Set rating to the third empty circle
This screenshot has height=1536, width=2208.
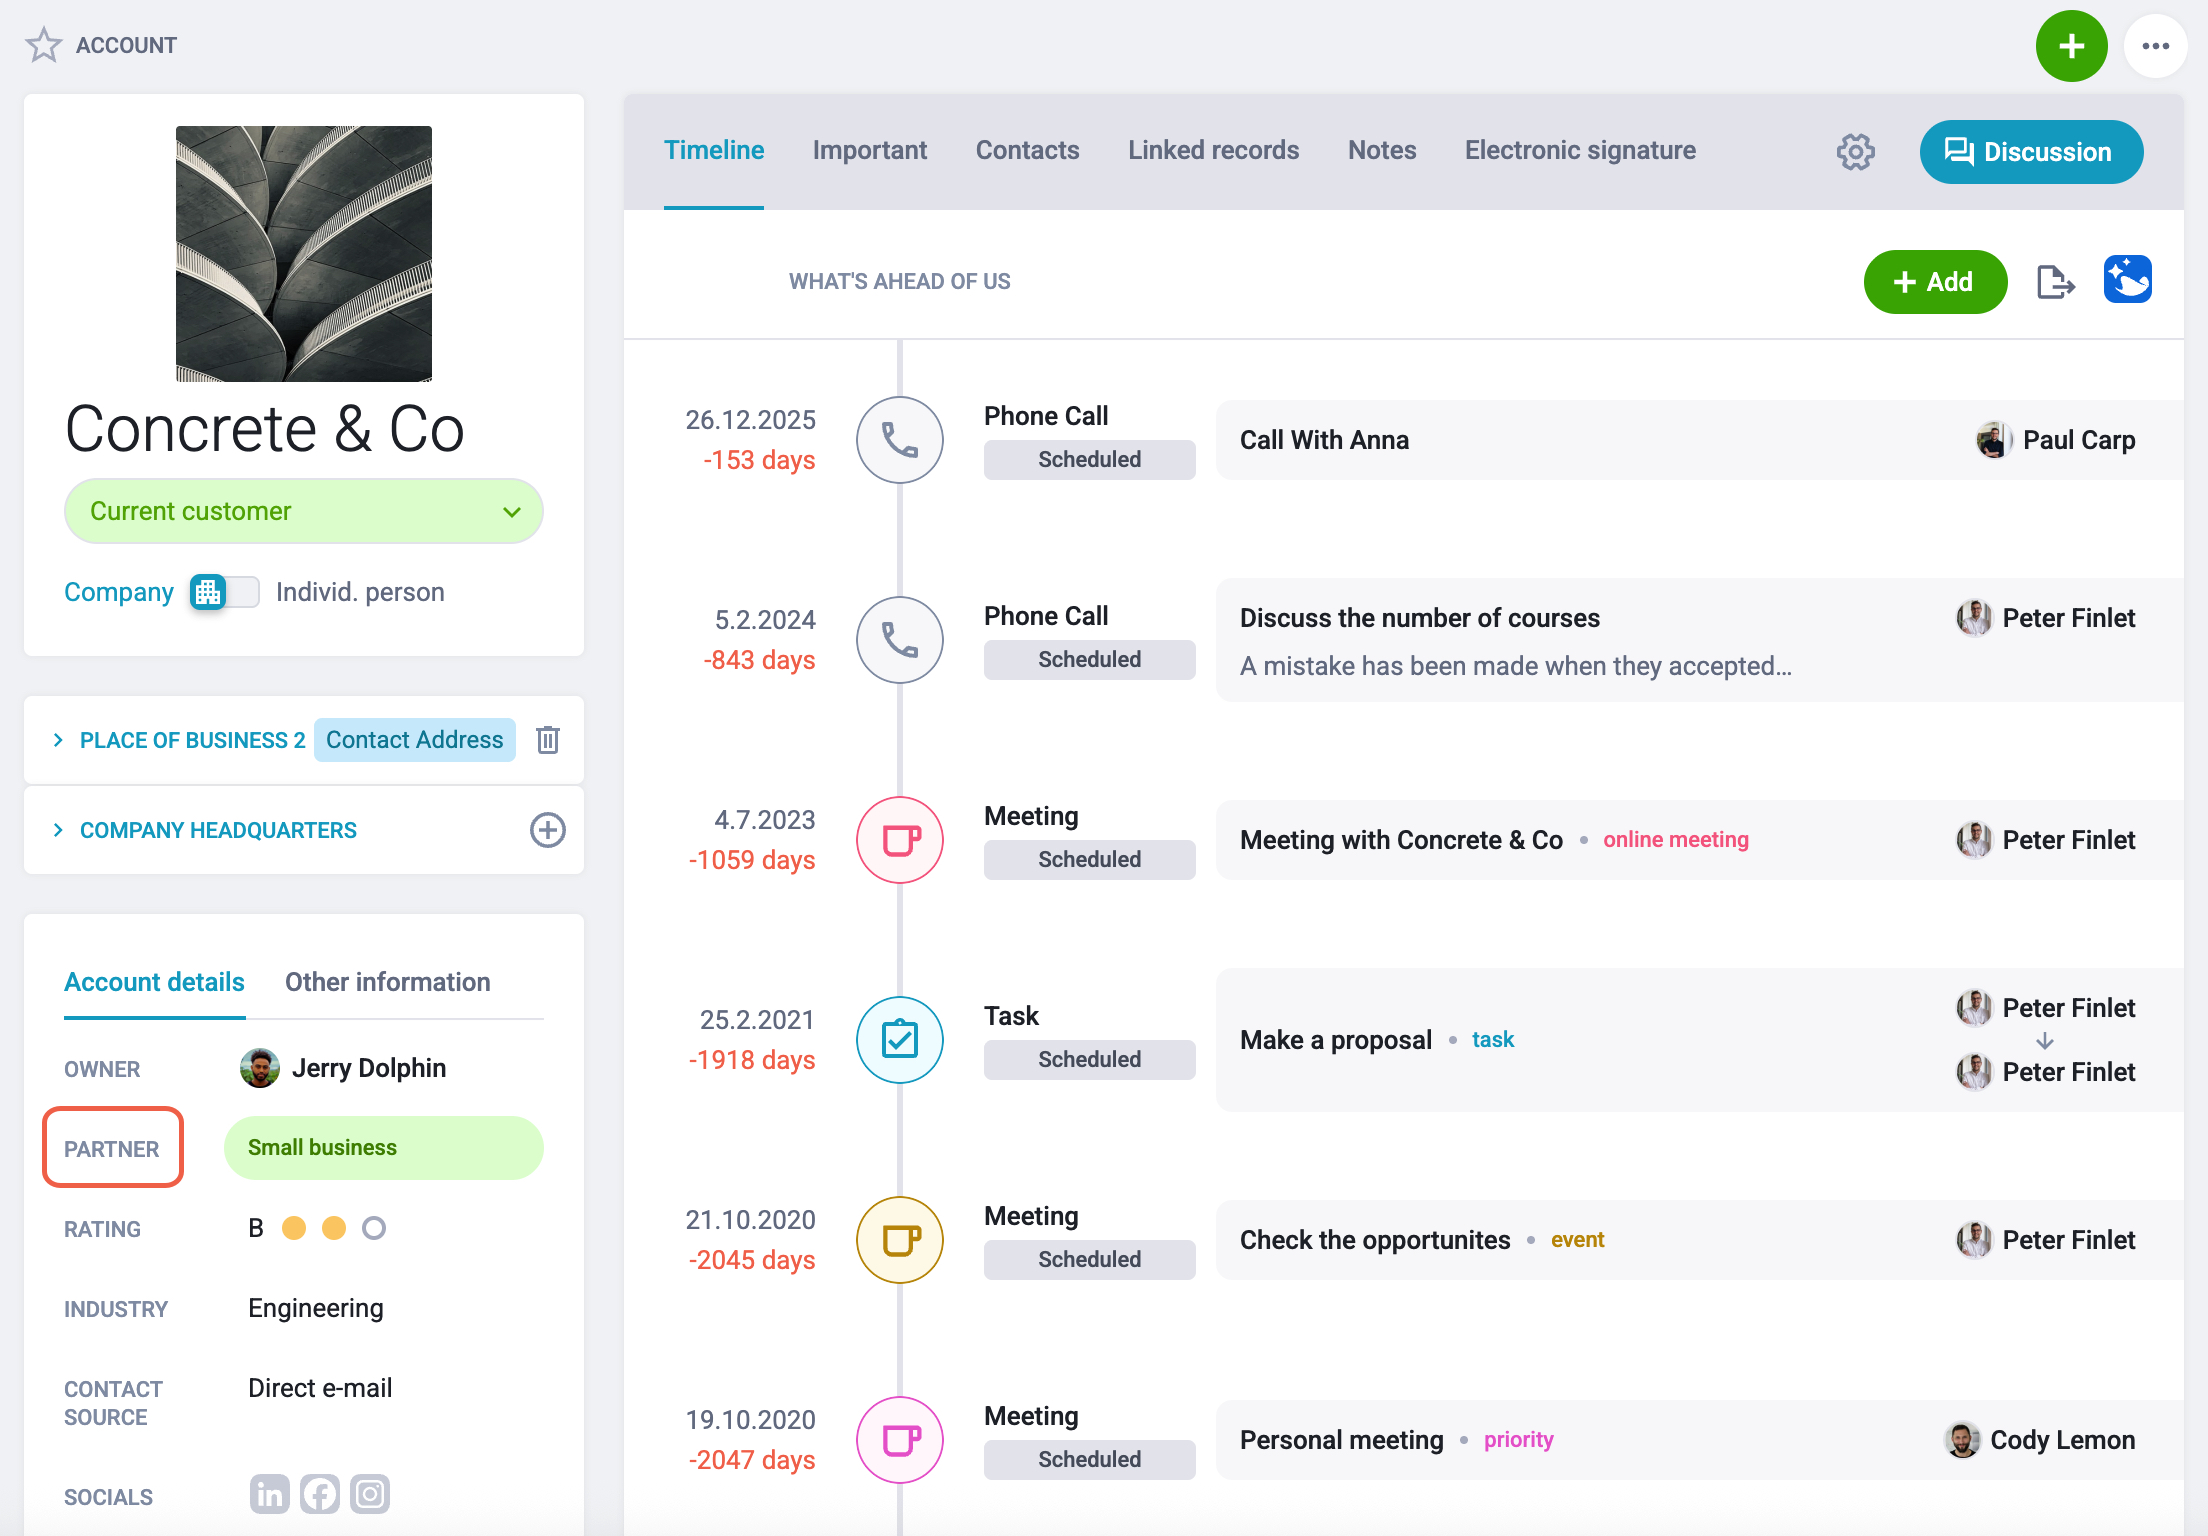click(374, 1228)
